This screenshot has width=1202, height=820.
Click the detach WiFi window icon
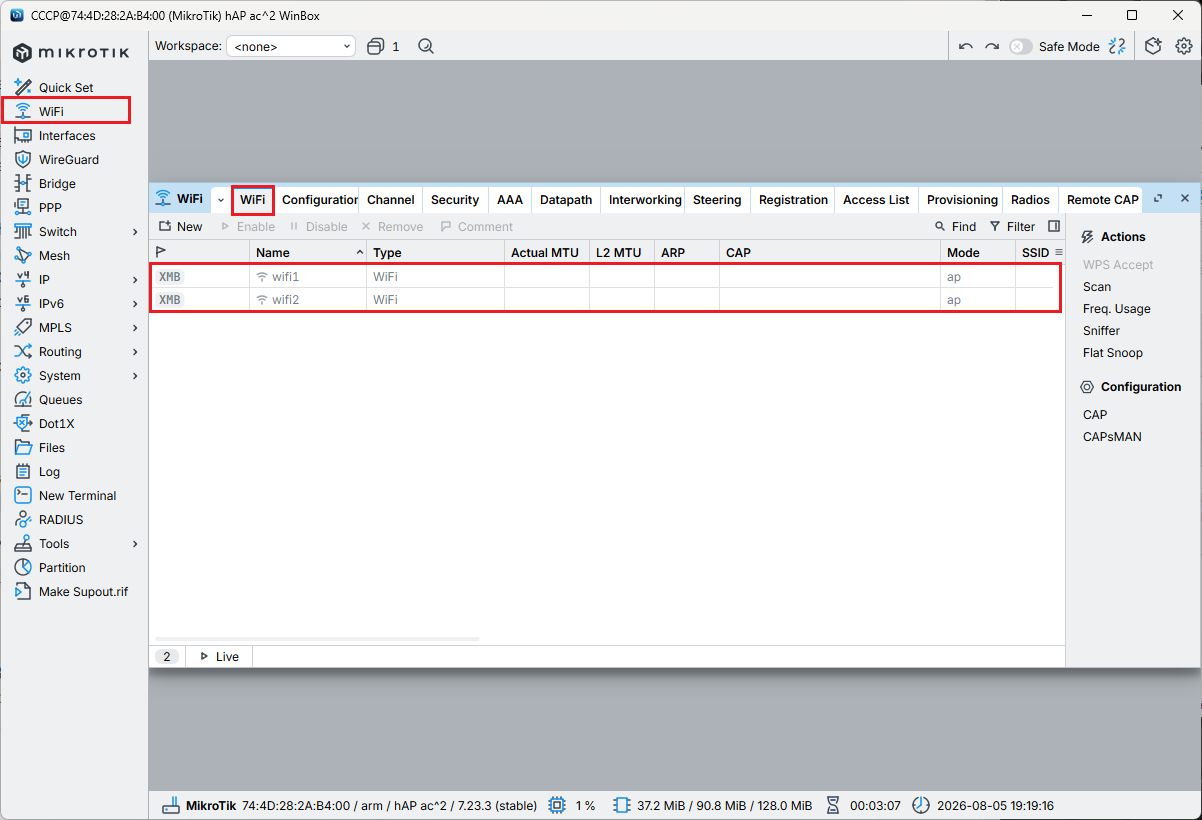click(1158, 199)
